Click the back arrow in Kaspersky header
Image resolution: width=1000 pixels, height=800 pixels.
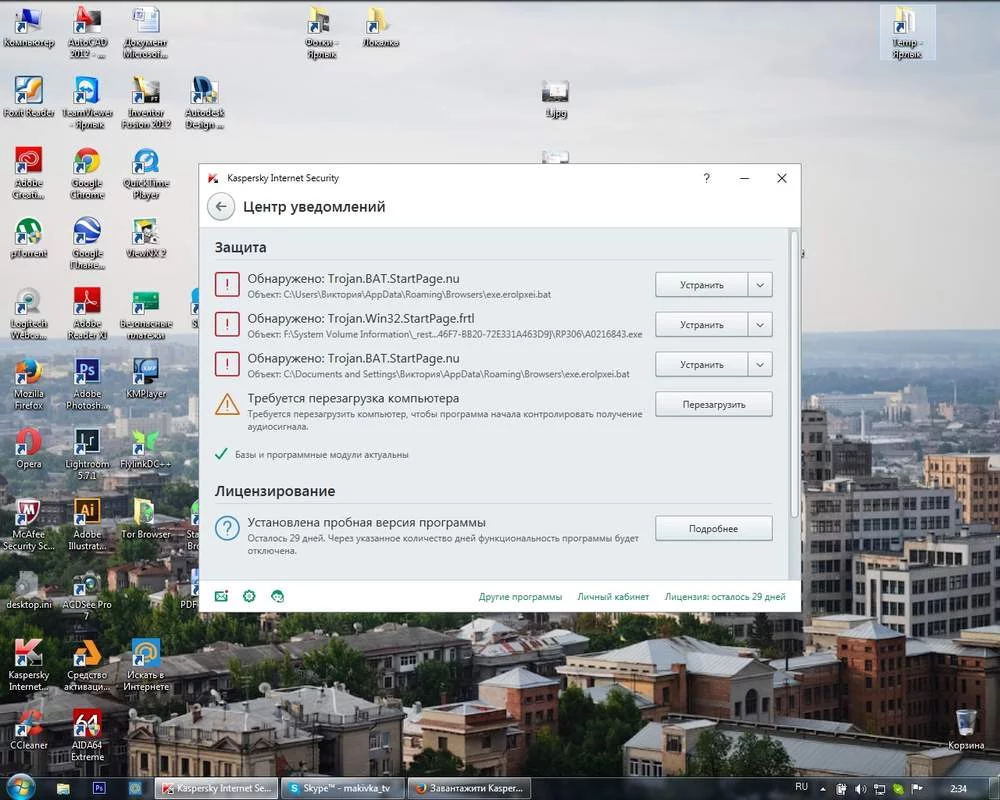point(221,207)
